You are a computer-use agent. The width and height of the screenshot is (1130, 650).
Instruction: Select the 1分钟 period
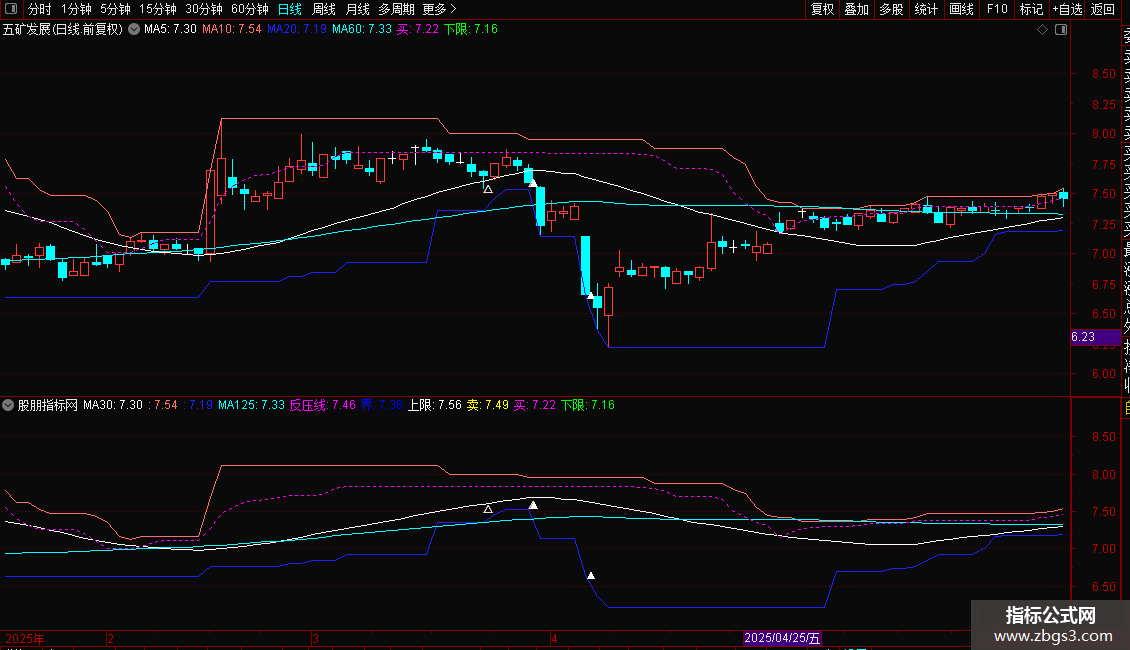click(x=76, y=9)
